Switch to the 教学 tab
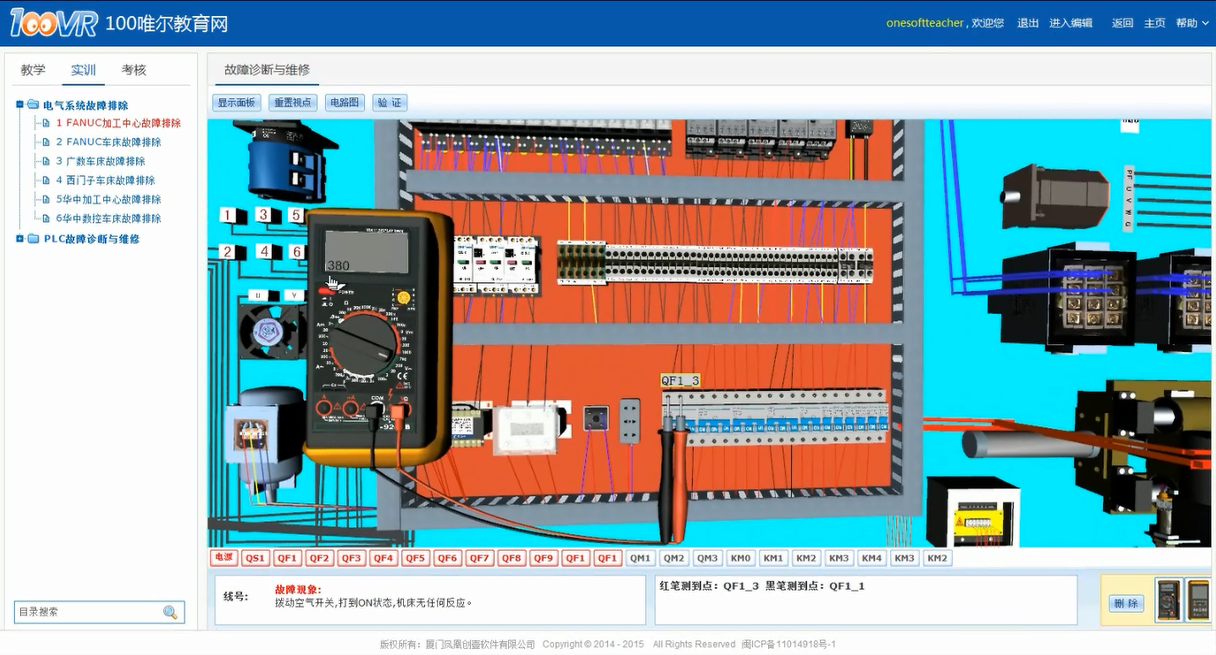 [33, 70]
